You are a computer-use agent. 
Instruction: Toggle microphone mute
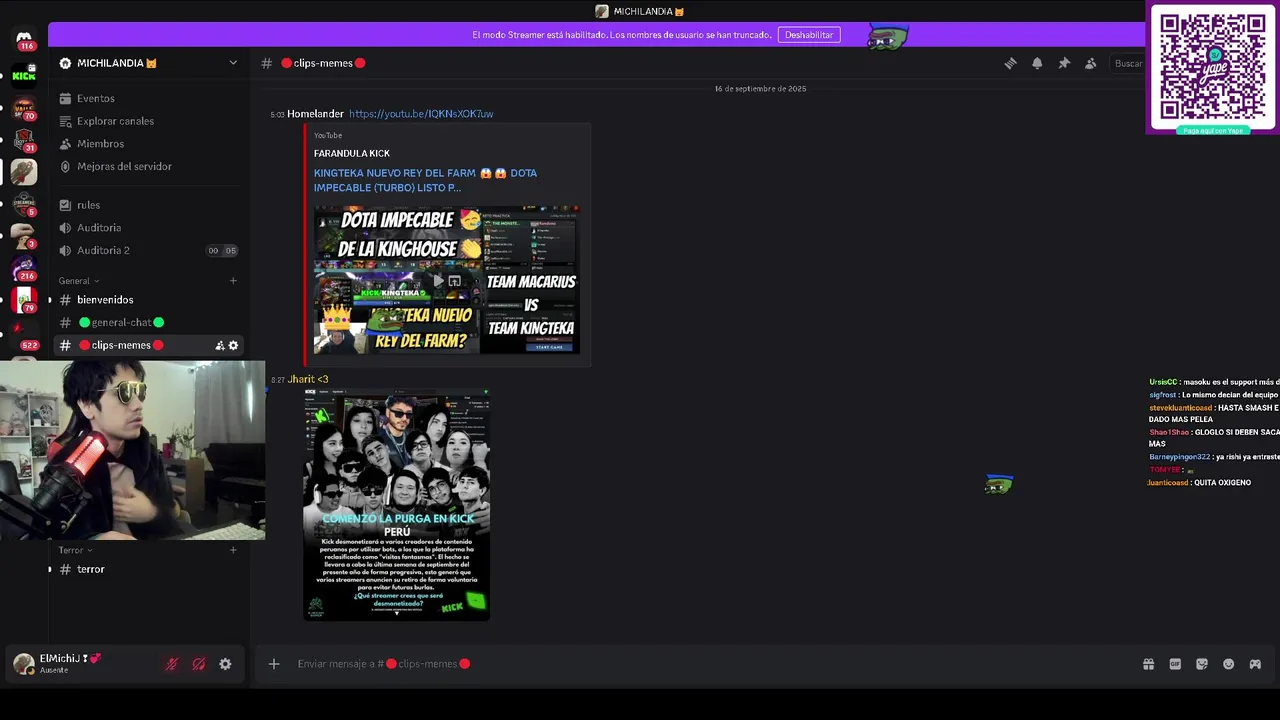[x=172, y=664]
